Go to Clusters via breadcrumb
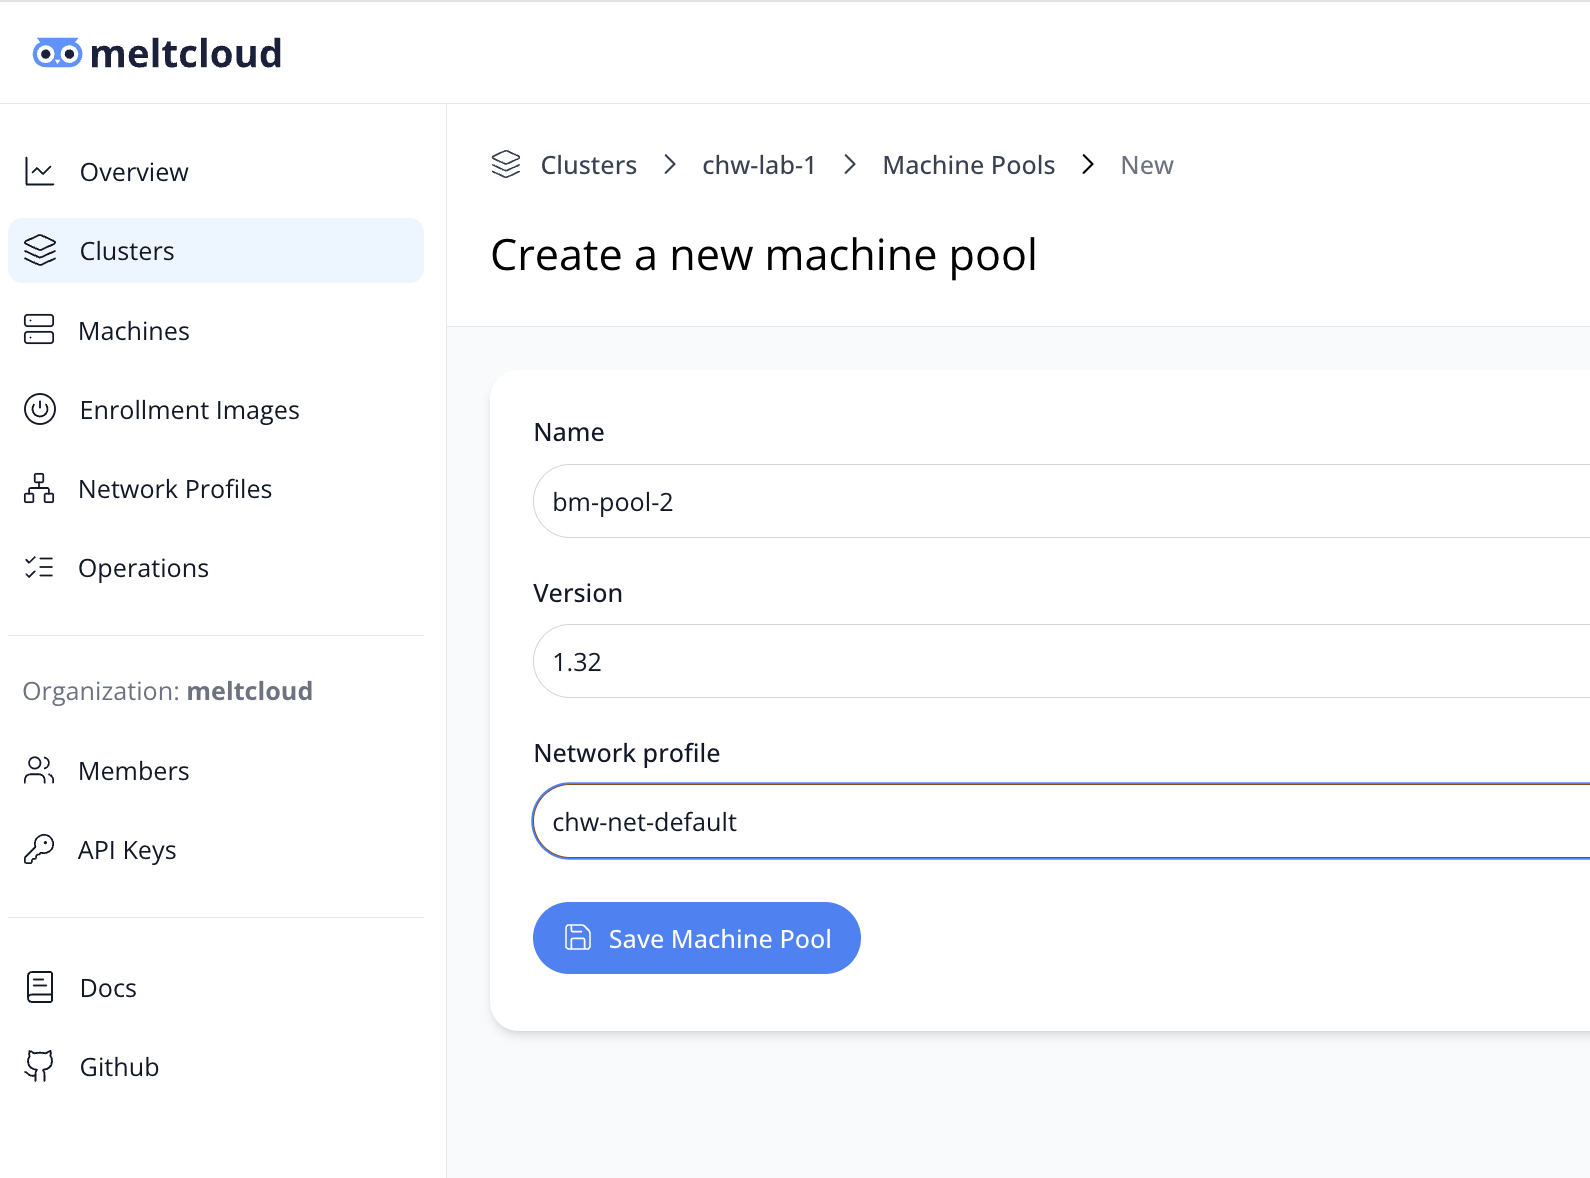The image size is (1590, 1178). [589, 165]
